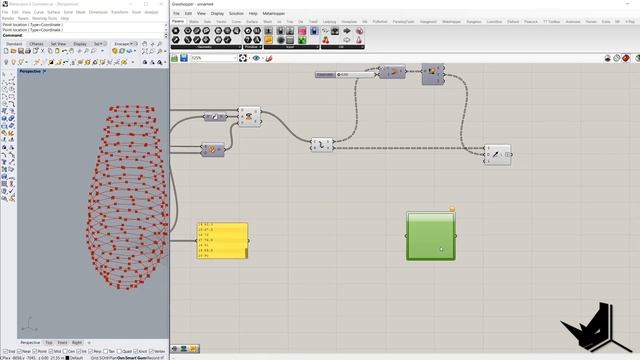Select the component next to the slider
Image resolution: width=640 pixels, height=360 pixels.
[392, 72]
